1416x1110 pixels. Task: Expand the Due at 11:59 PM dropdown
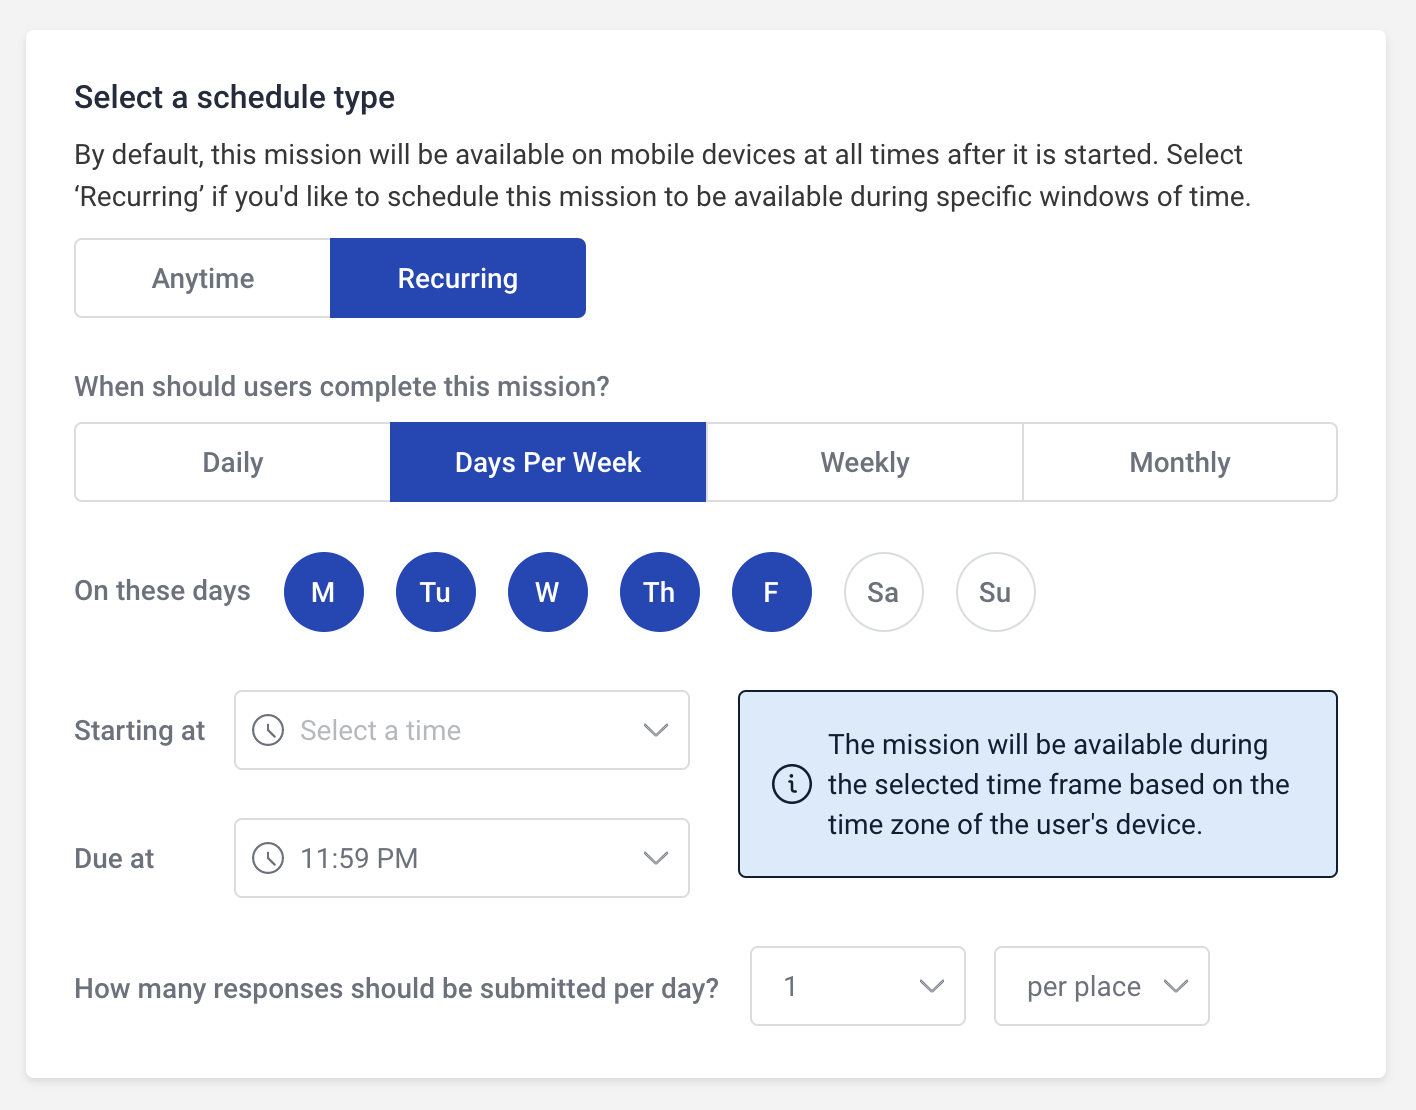coord(462,858)
